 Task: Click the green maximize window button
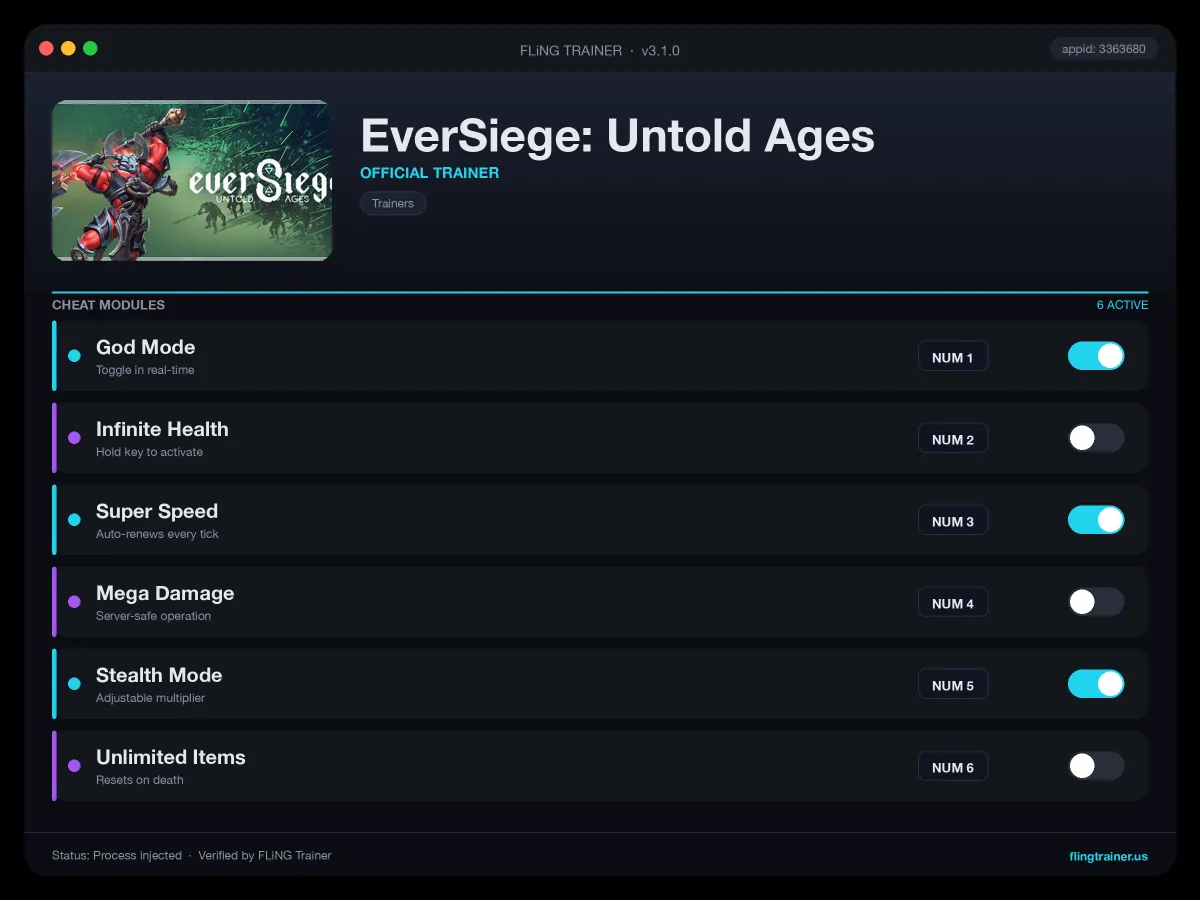[x=90, y=48]
